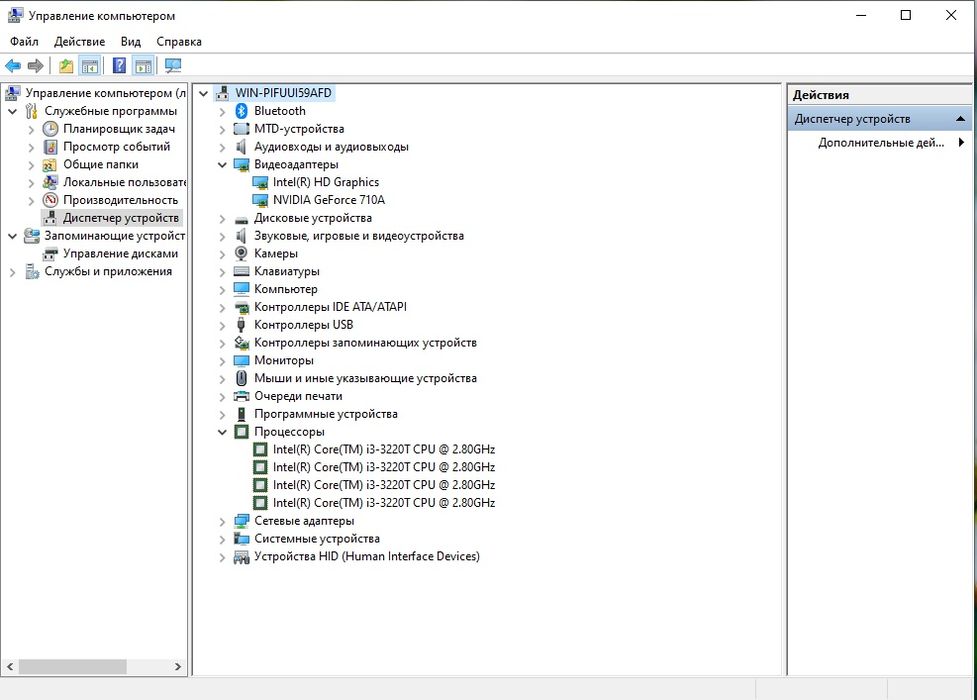
Task: Collapse the Диспетчер устройств actions section
Action: 960,118
